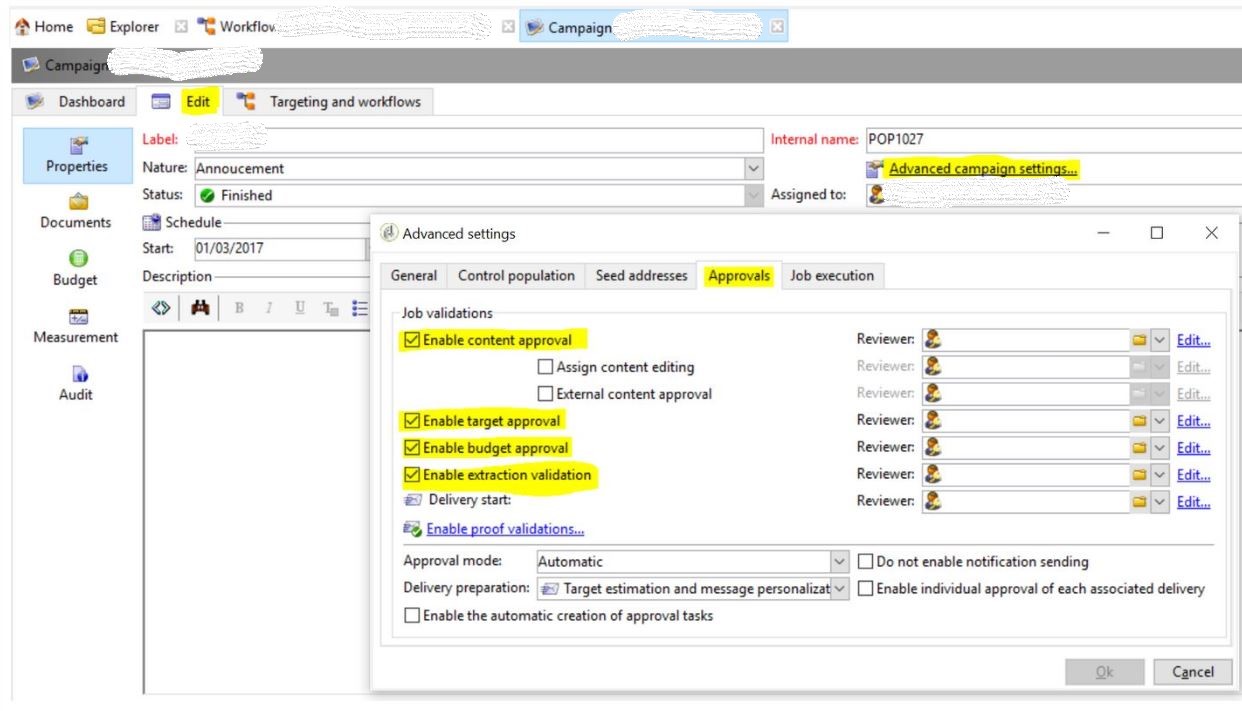The image size is (1242, 711).
Task: Open the Audit sidebar icon
Action: (75, 373)
